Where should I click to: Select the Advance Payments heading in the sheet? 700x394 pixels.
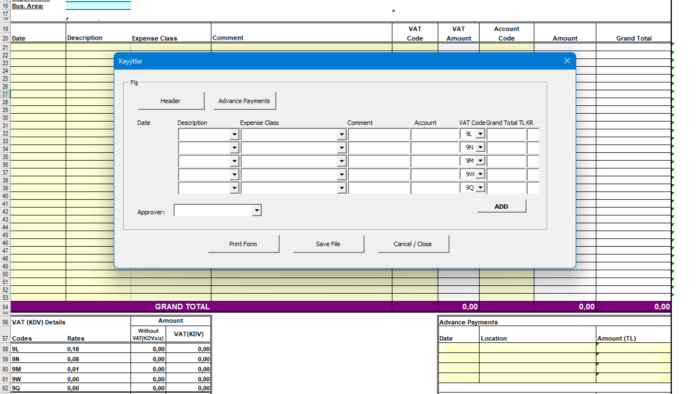[x=468, y=322]
